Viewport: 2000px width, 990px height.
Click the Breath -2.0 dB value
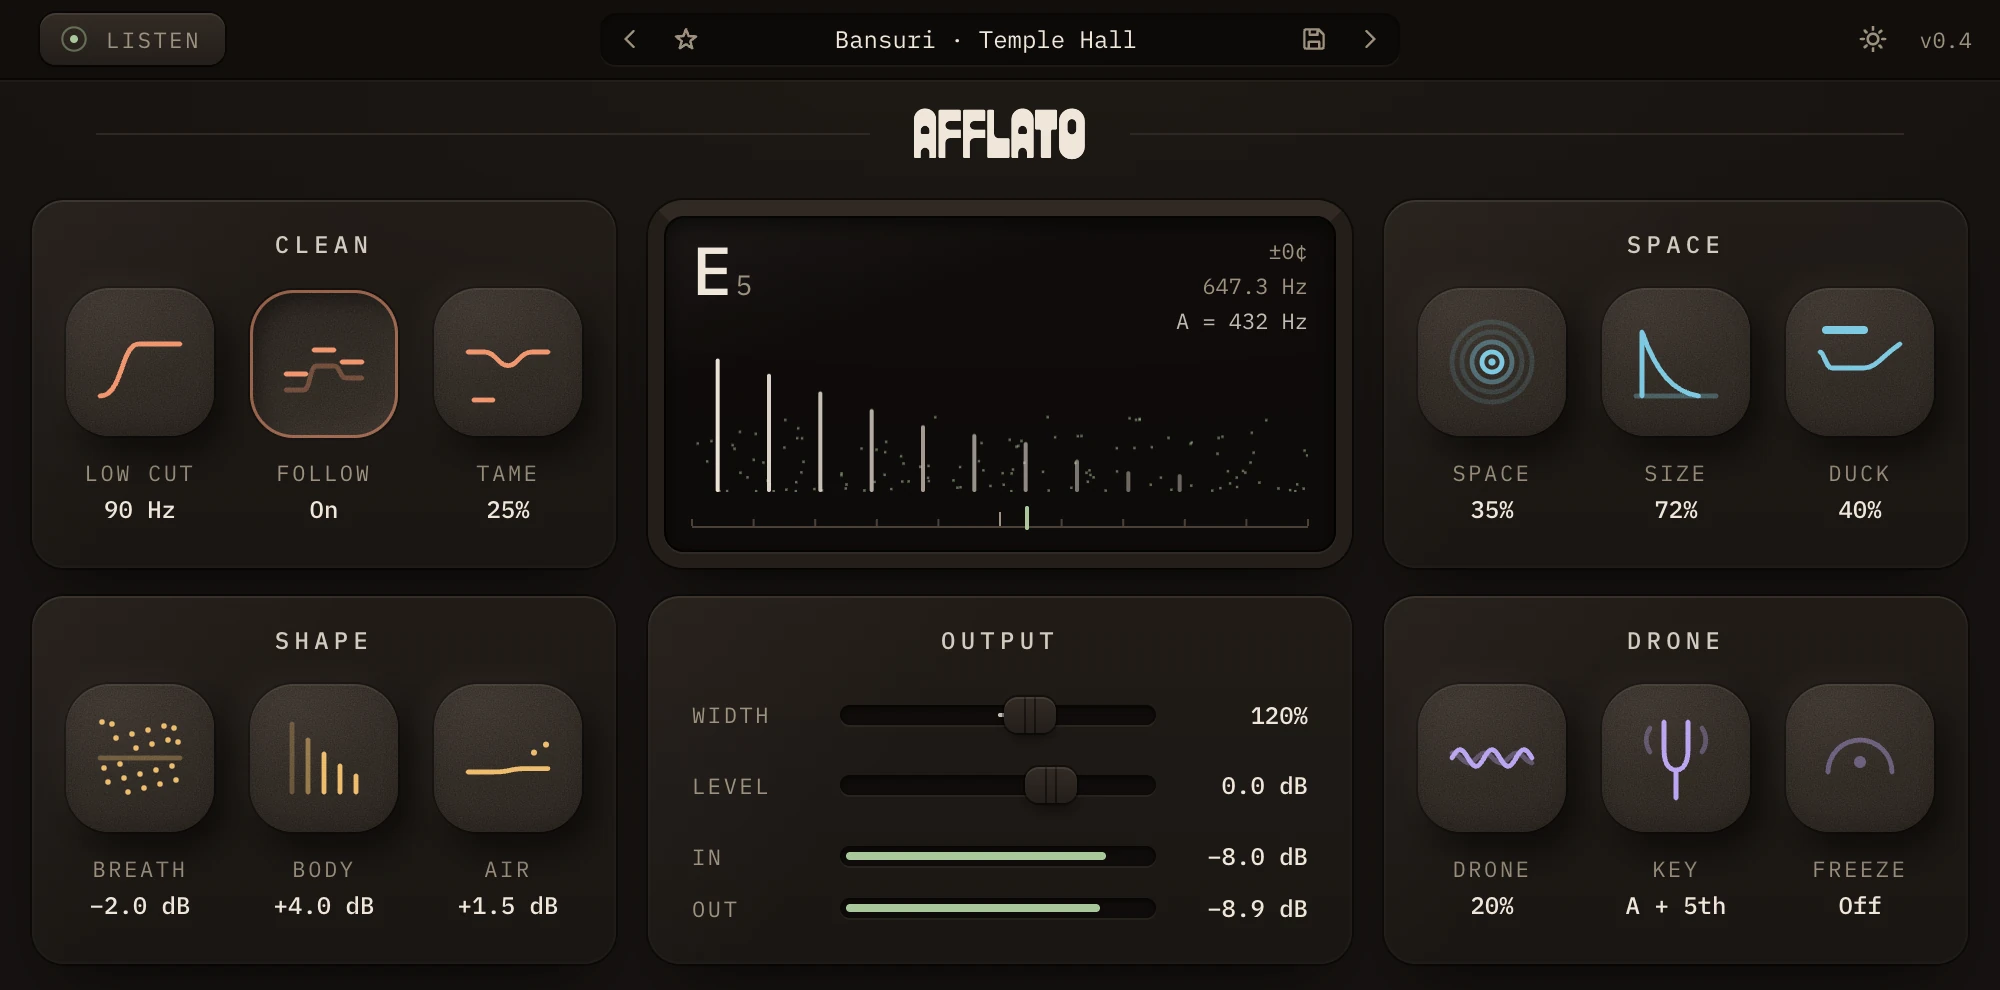click(140, 906)
